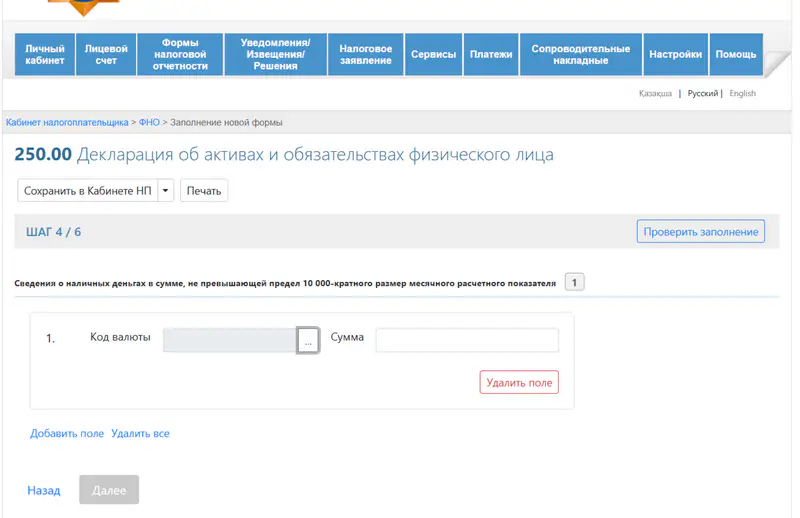This screenshot has height=518, width=800.
Task: Switch language to Қазақша
Action: [x=655, y=94]
